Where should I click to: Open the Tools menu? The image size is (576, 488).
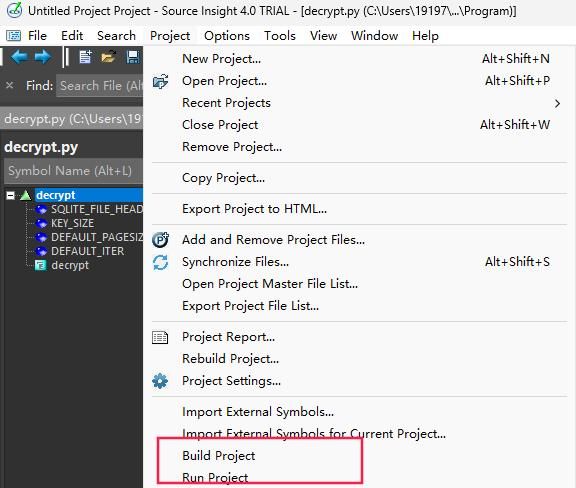[280, 36]
